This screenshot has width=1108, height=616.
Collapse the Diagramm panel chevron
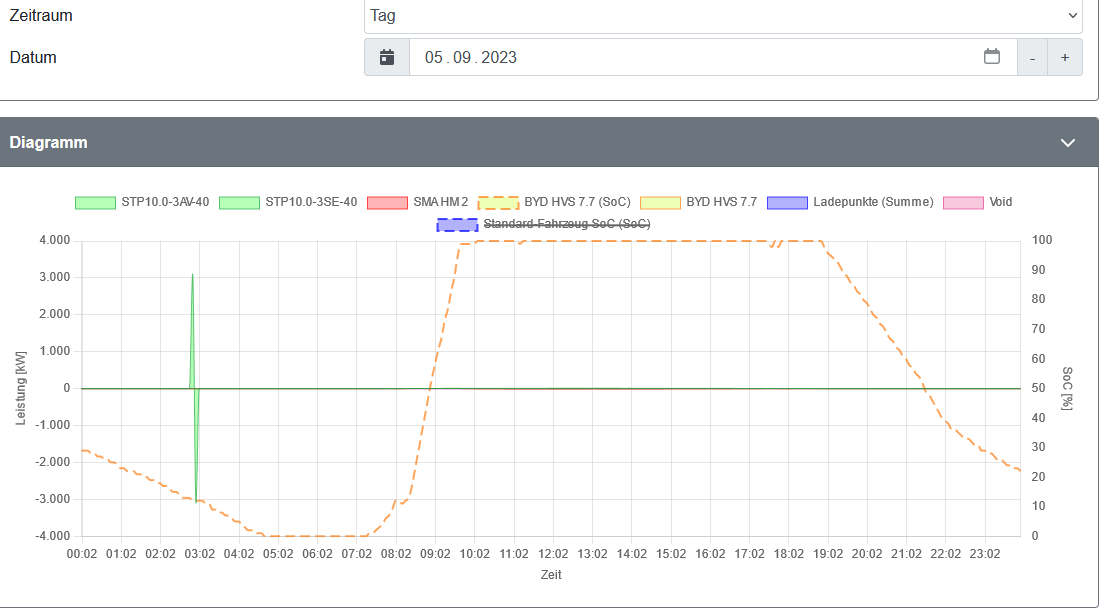[1067, 143]
